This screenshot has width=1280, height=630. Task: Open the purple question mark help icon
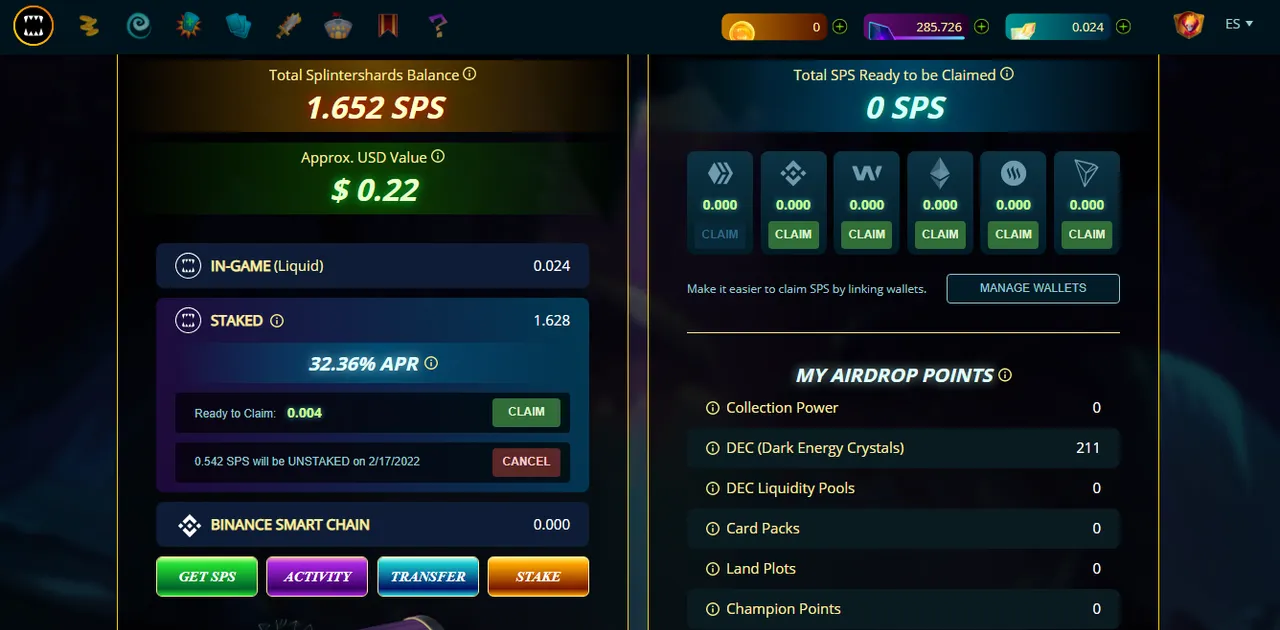tap(438, 26)
